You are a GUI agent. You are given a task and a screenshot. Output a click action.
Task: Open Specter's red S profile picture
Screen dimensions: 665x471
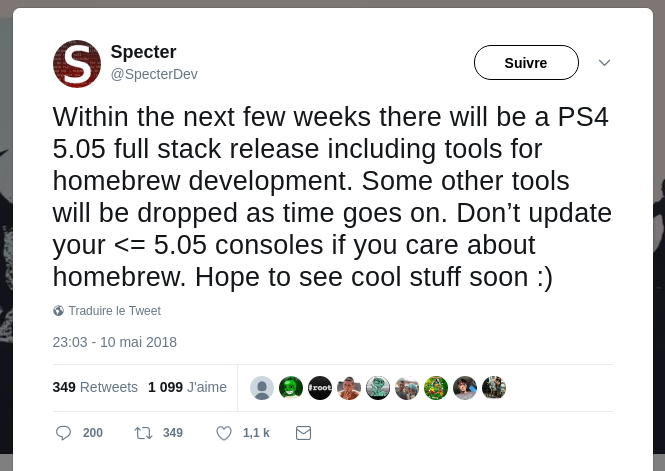coord(77,64)
